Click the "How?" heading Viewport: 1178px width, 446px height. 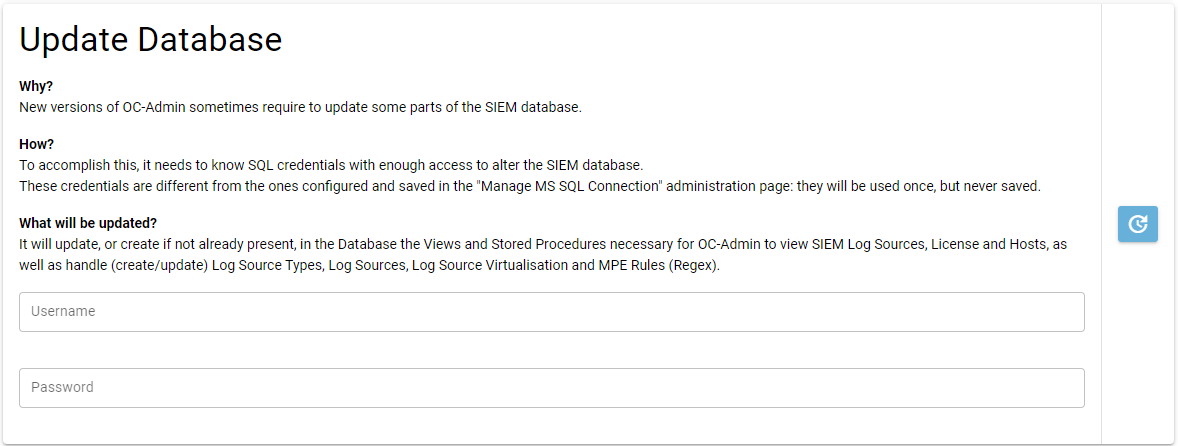pos(36,144)
